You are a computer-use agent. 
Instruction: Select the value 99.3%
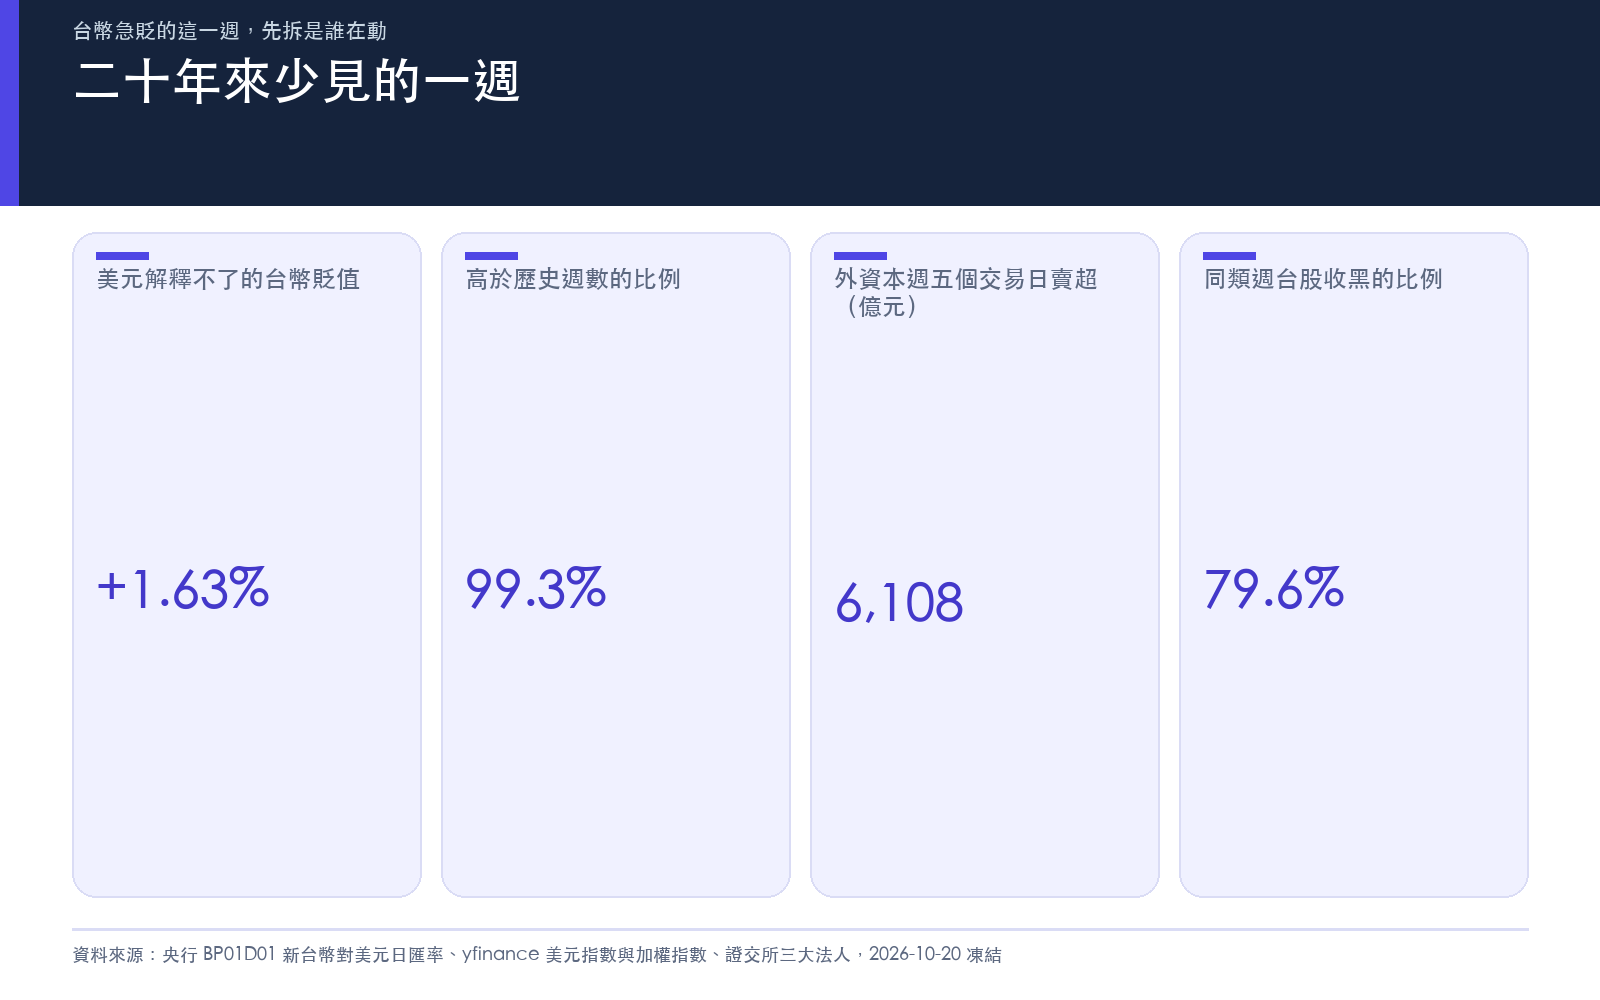click(536, 588)
